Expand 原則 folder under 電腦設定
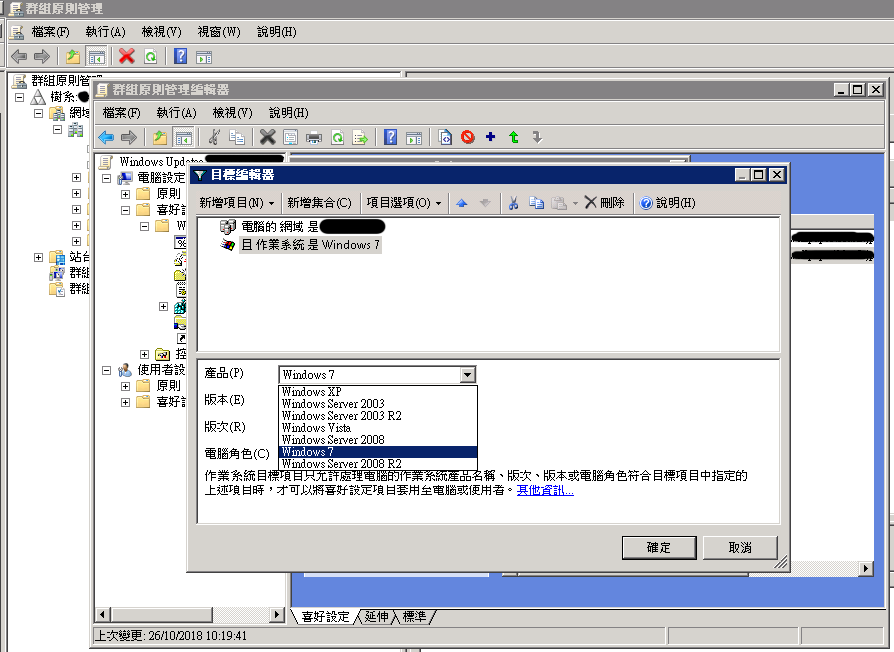894x652 pixels. point(125,194)
